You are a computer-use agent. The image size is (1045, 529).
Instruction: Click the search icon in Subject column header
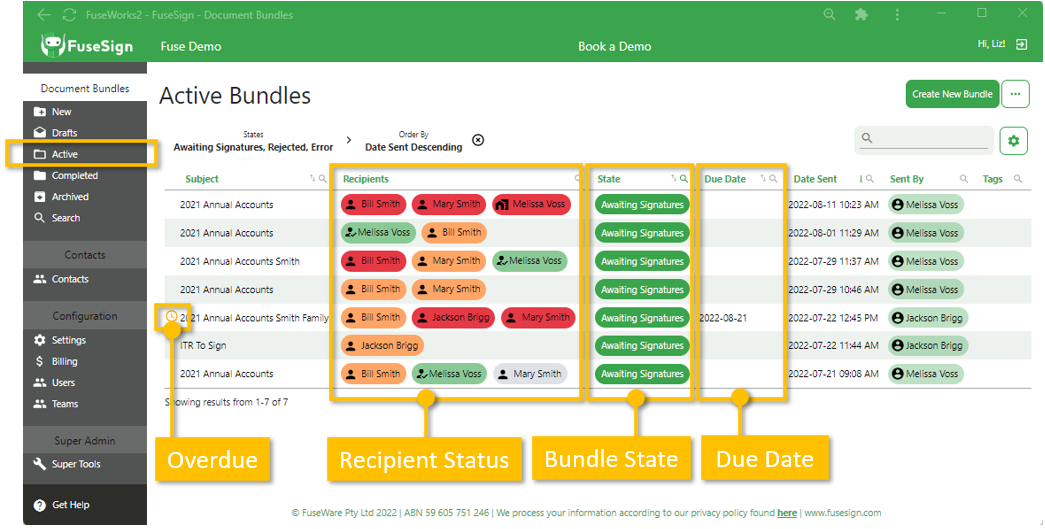coord(323,179)
